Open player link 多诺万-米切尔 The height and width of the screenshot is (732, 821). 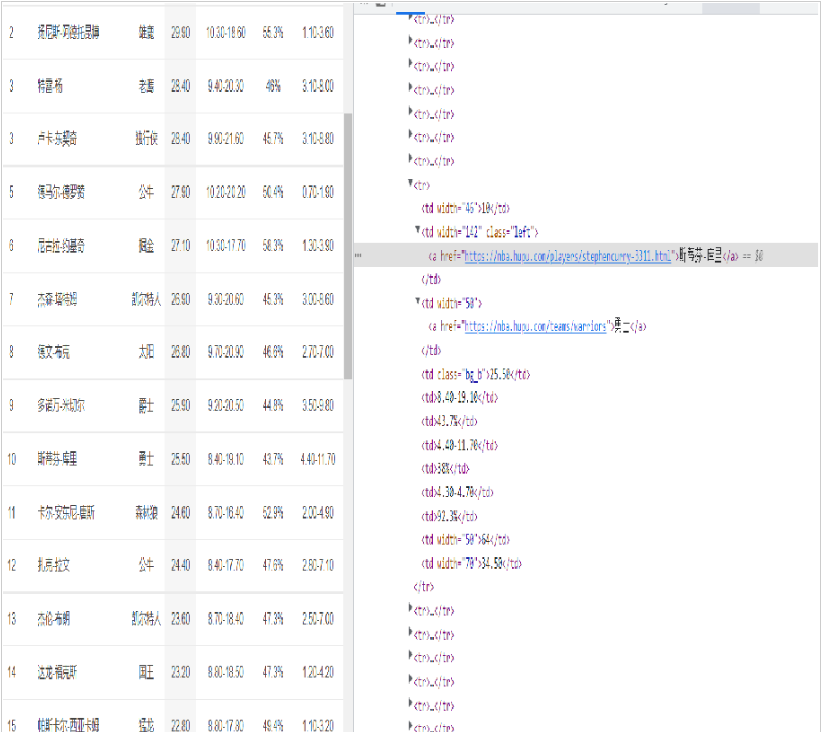tap(61, 405)
